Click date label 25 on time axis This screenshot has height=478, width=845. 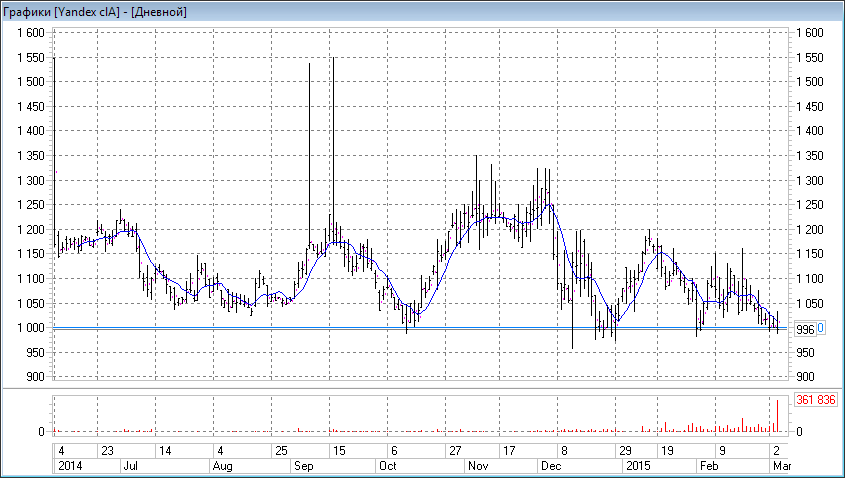click(x=281, y=451)
